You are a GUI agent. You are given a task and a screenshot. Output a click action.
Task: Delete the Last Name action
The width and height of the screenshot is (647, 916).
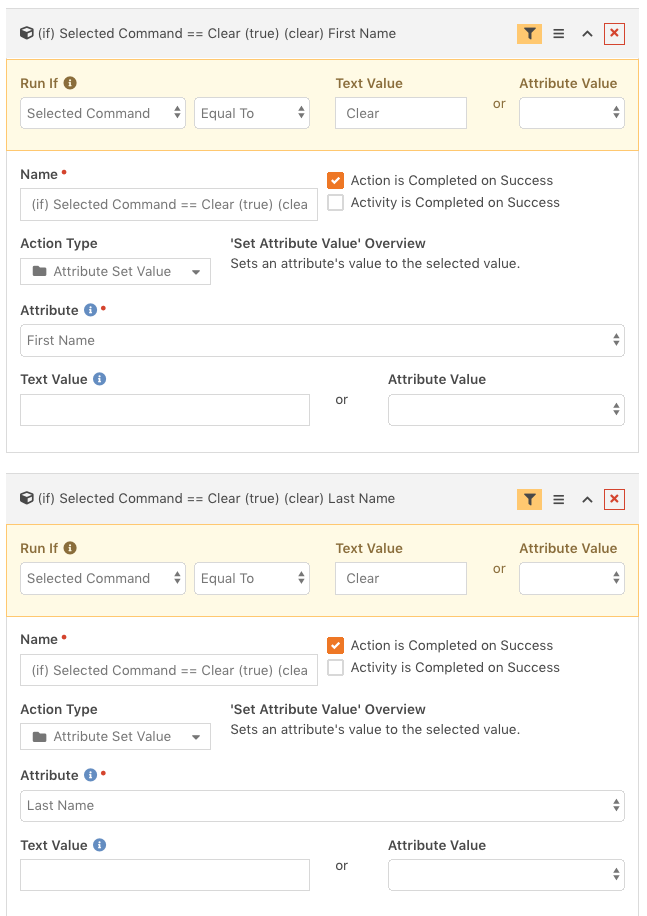tap(614, 499)
